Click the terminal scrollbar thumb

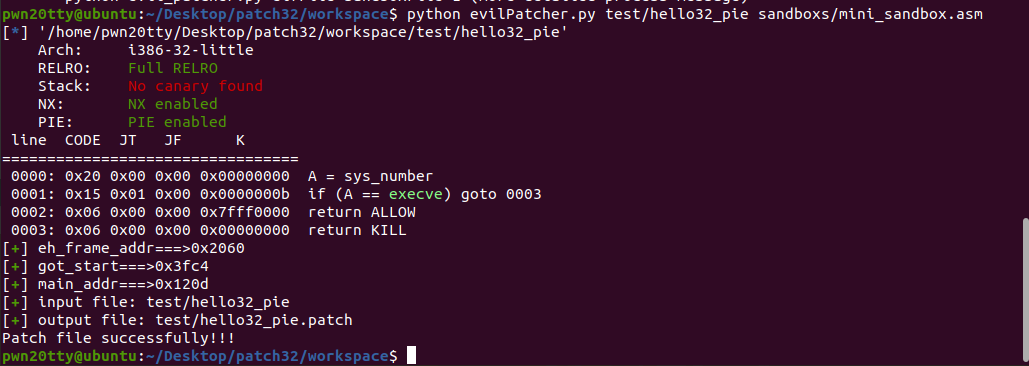[1026, 292]
